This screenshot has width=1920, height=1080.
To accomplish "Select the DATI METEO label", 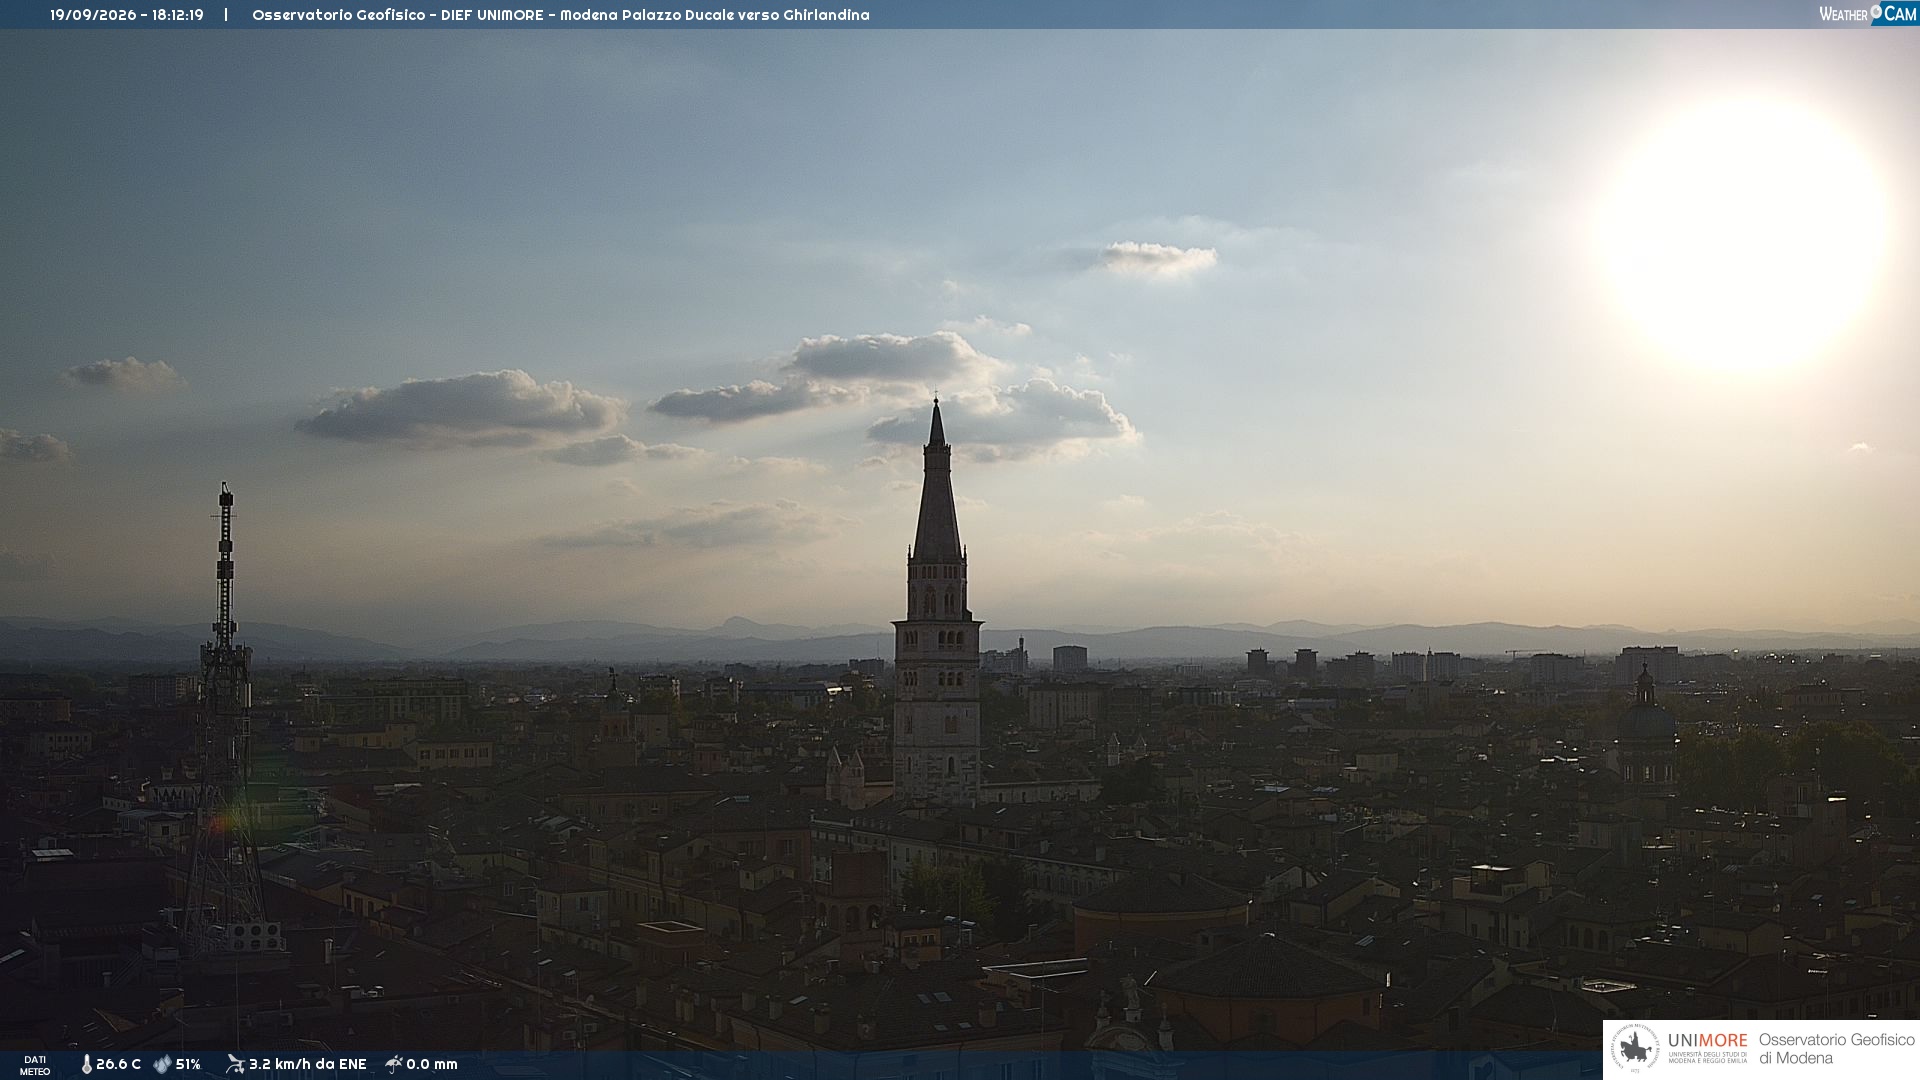I will (x=35, y=1065).
